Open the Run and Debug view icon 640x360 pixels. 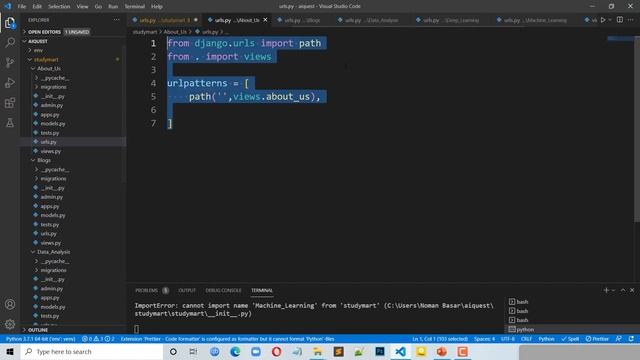pyautogui.click(x=10, y=82)
